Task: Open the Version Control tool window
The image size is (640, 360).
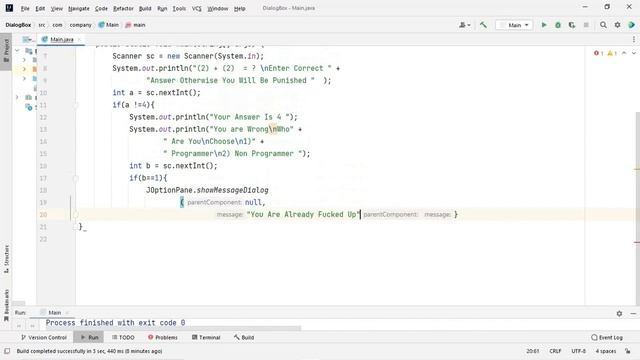Action: click(44, 338)
